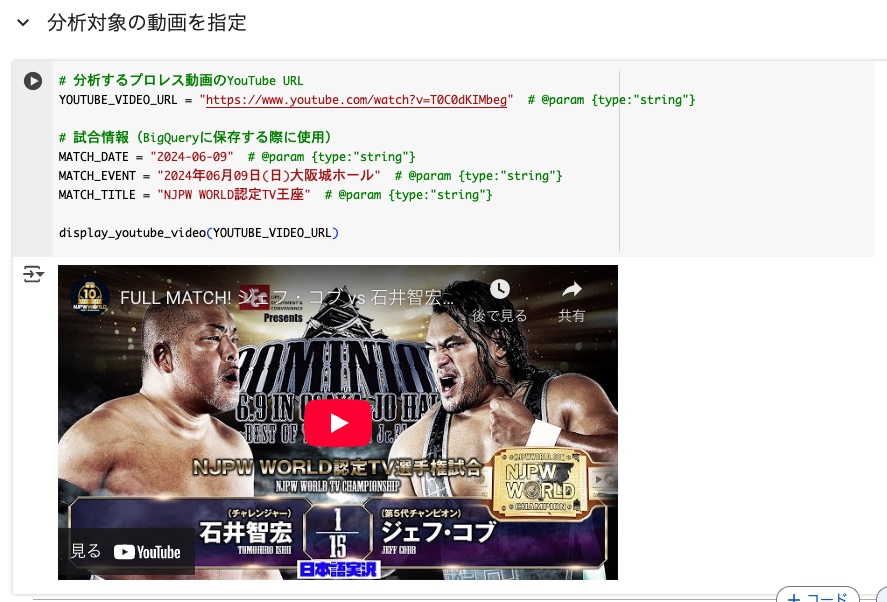Toggle the cell output options icon
The image size is (887, 602).
(x=33, y=274)
